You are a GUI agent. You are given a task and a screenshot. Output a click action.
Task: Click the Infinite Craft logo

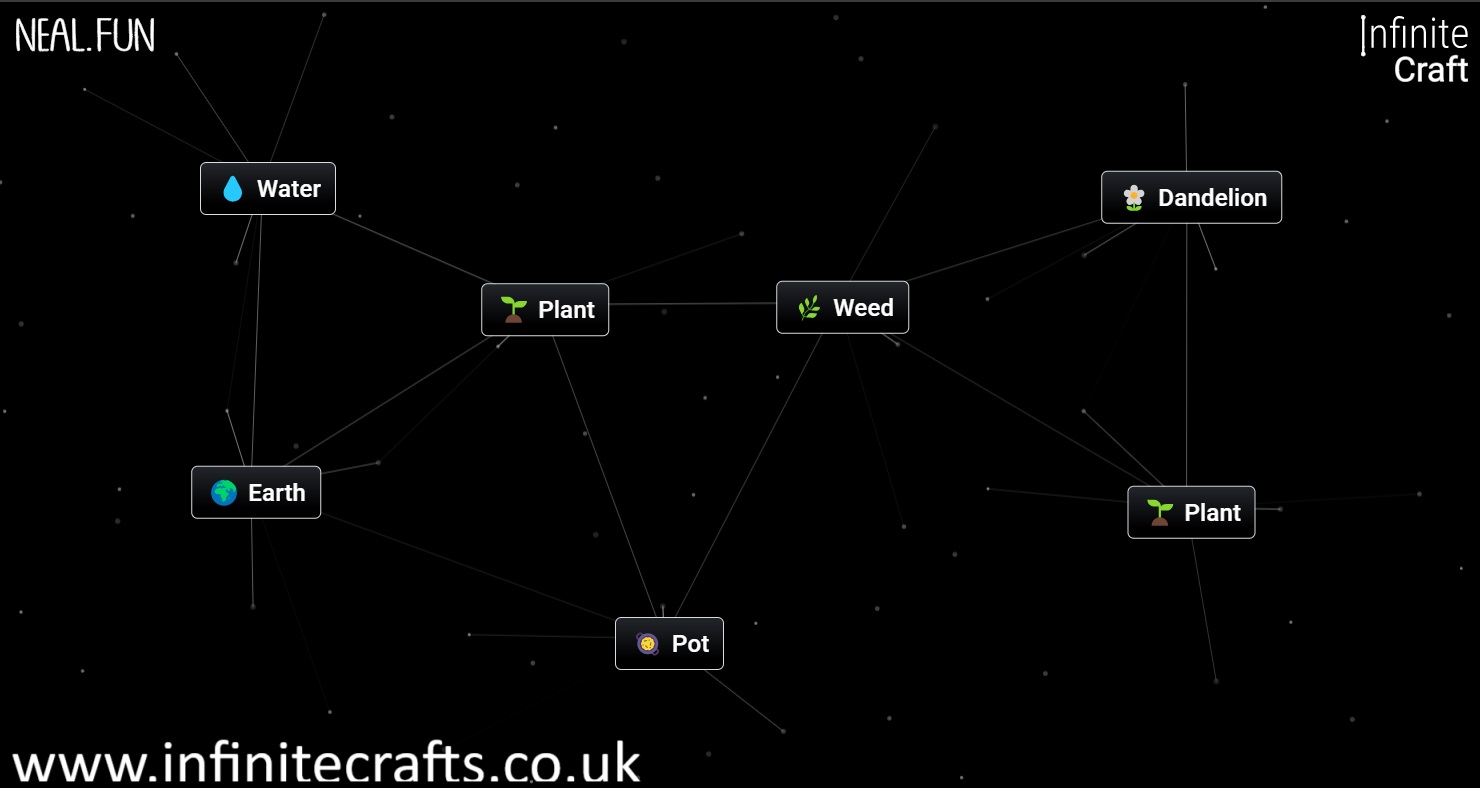(x=1412, y=50)
